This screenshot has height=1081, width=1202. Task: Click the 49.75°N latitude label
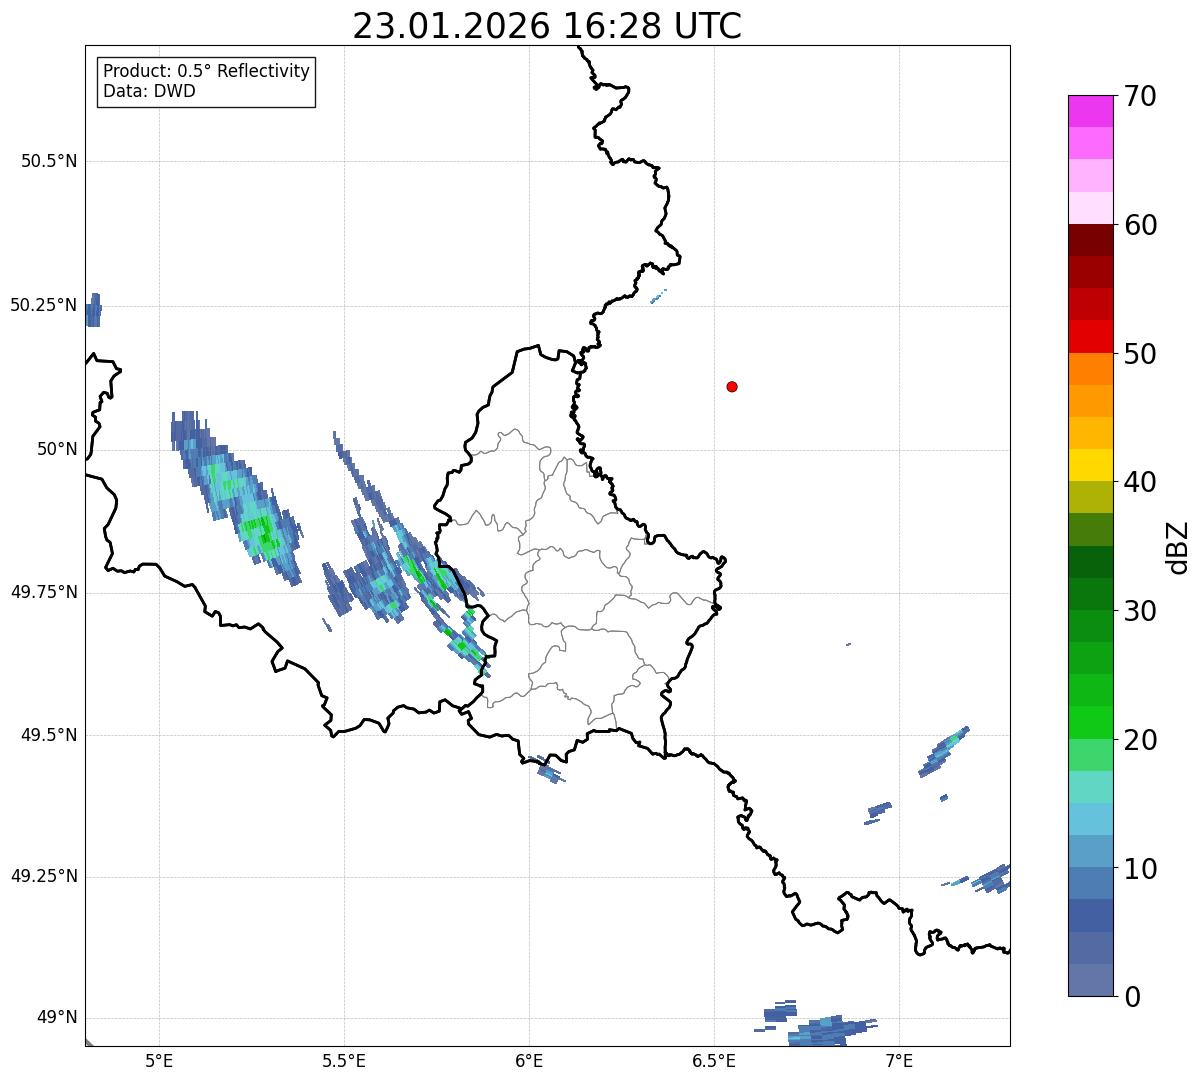tap(43, 592)
